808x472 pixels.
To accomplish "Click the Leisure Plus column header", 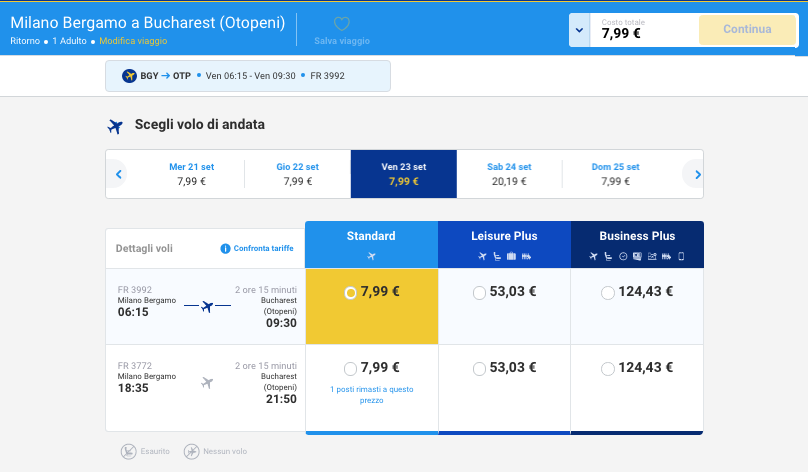I will pyautogui.click(x=504, y=244).
